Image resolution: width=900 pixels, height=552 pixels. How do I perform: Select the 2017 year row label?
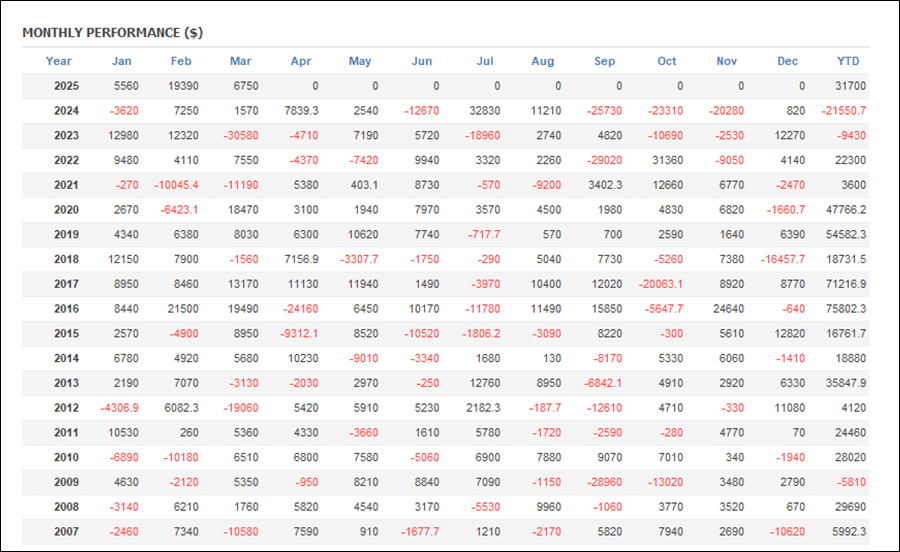pos(67,283)
